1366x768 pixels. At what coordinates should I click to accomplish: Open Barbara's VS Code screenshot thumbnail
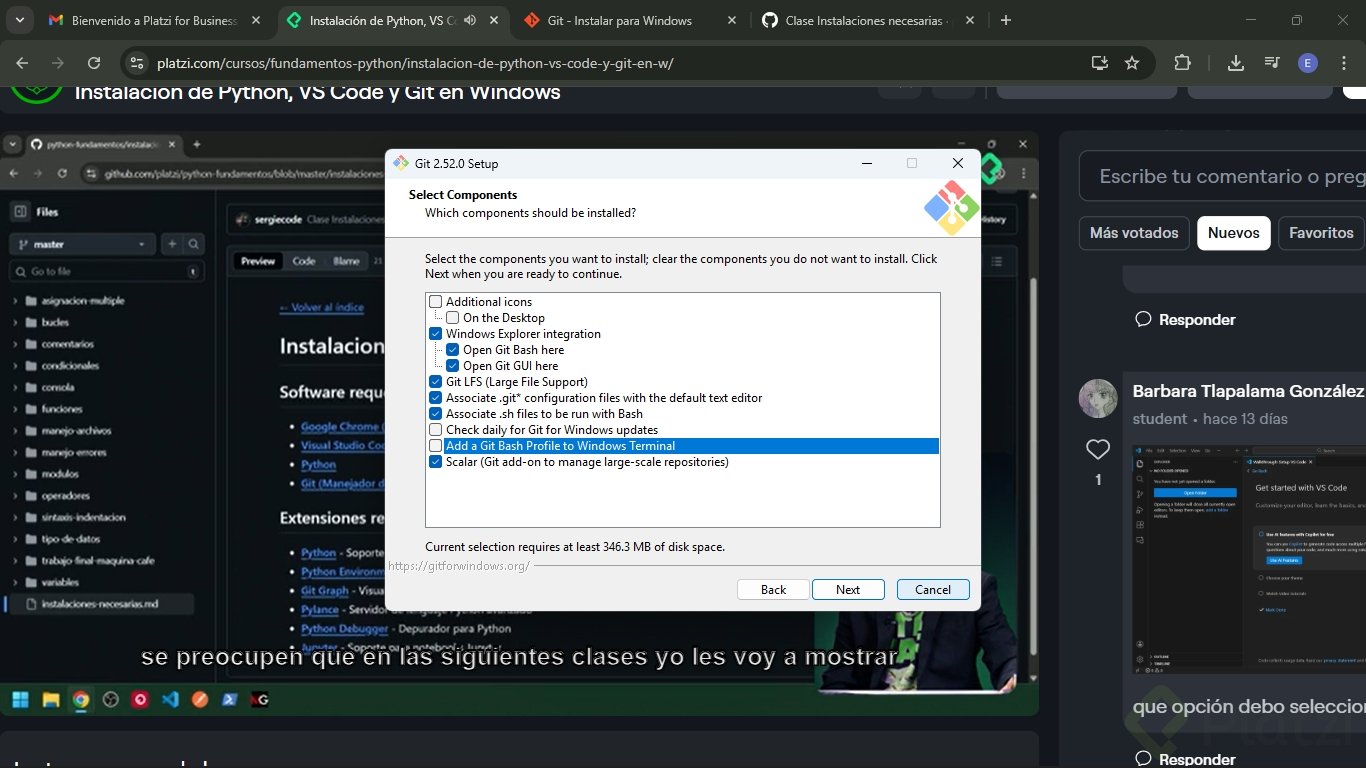click(x=1249, y=559)
